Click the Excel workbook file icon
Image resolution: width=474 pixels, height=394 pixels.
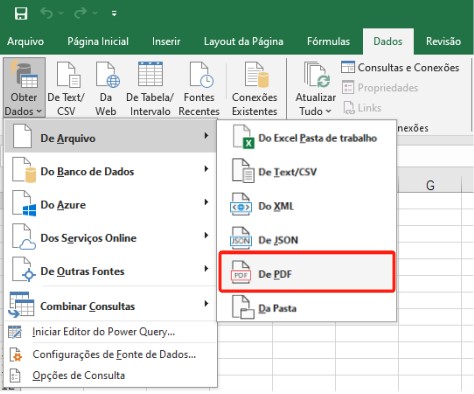243,137
